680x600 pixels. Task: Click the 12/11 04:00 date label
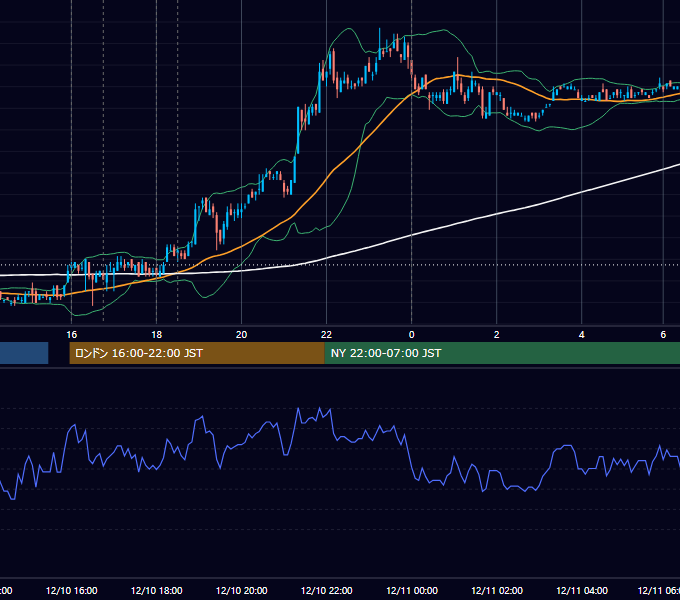pyautogui.click(x=582, y=590)
